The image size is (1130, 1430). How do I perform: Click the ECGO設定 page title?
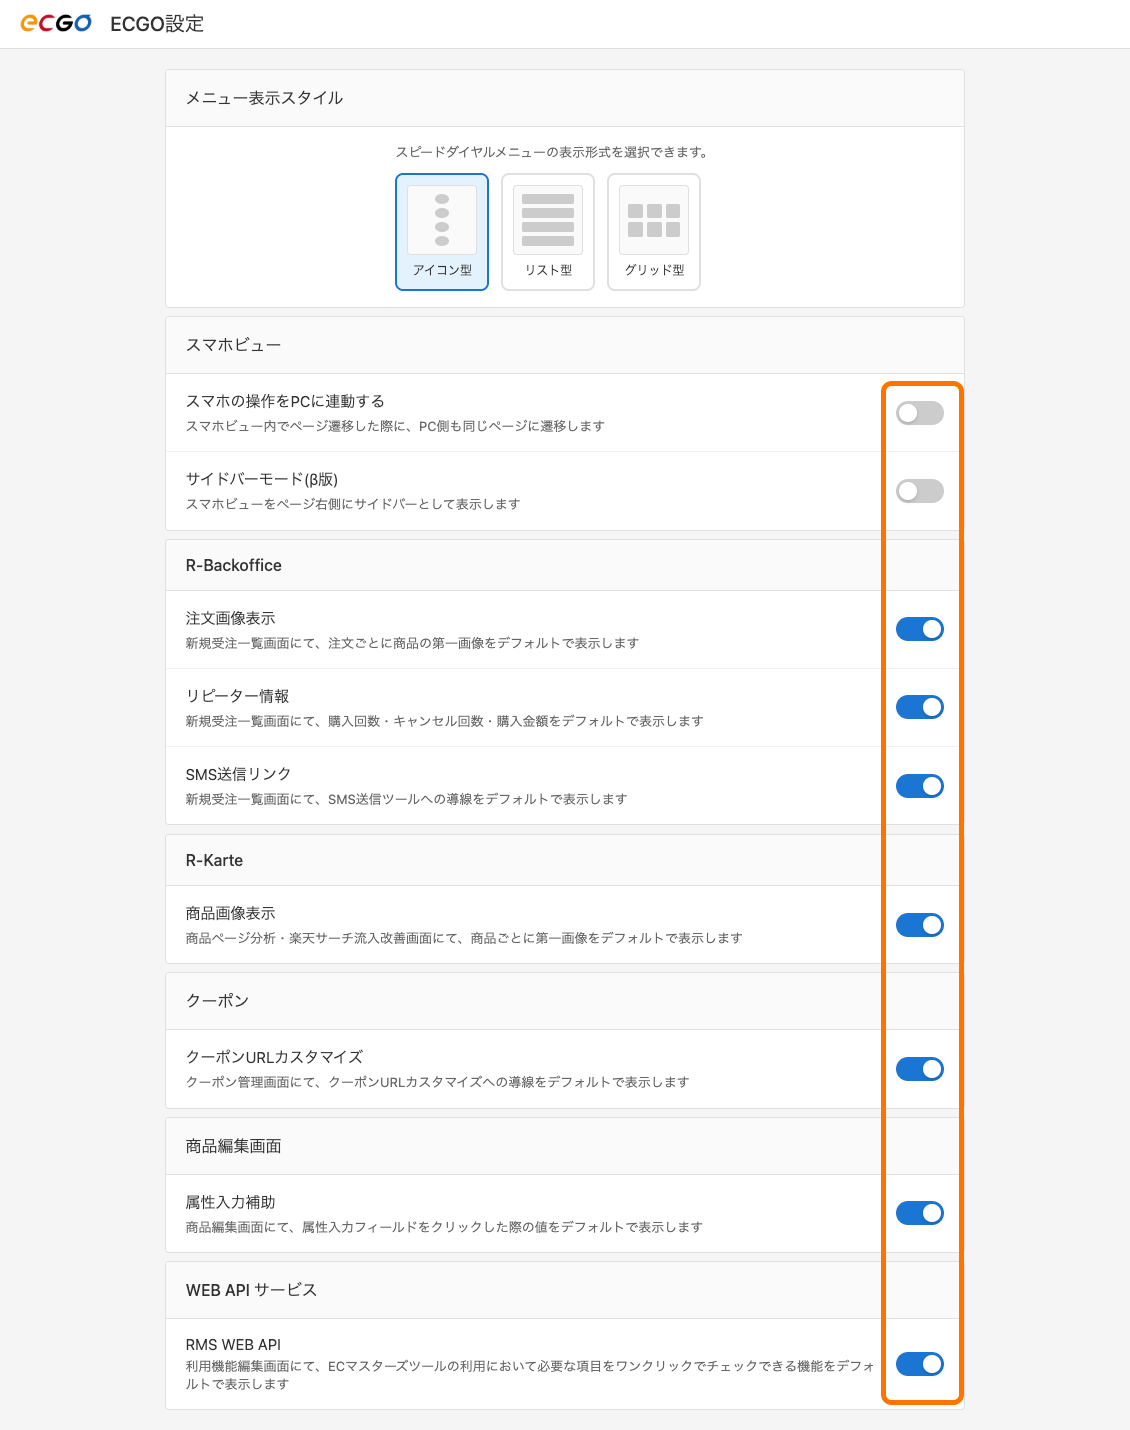click(157, 24)
